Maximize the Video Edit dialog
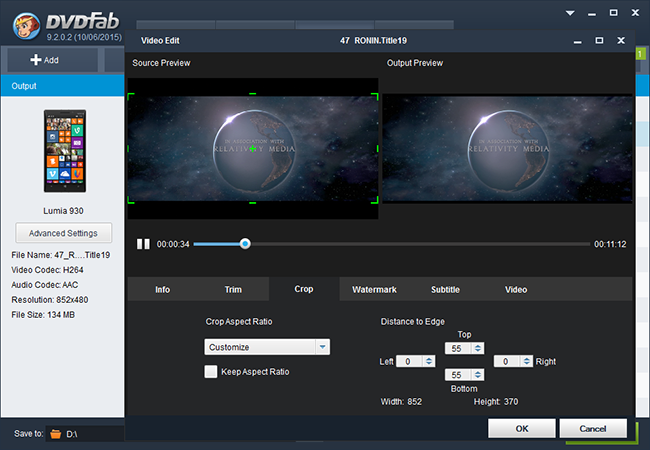The width and height of the screenshot is (650, 450). point(599,40)
